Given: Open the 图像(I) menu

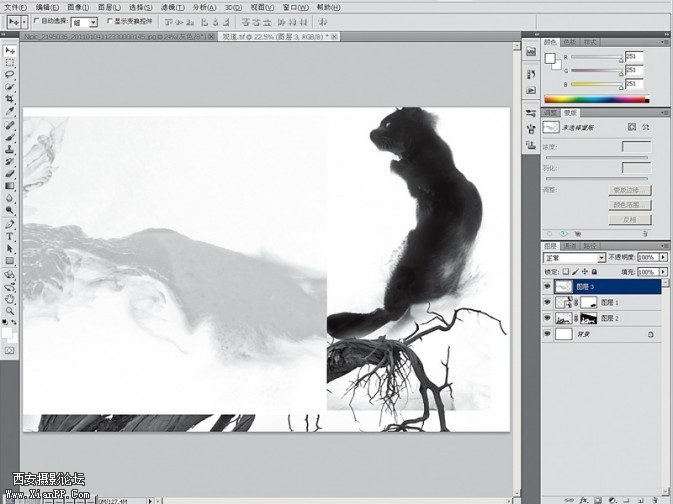Looking at the screenshot, I should tap(78, 7).
